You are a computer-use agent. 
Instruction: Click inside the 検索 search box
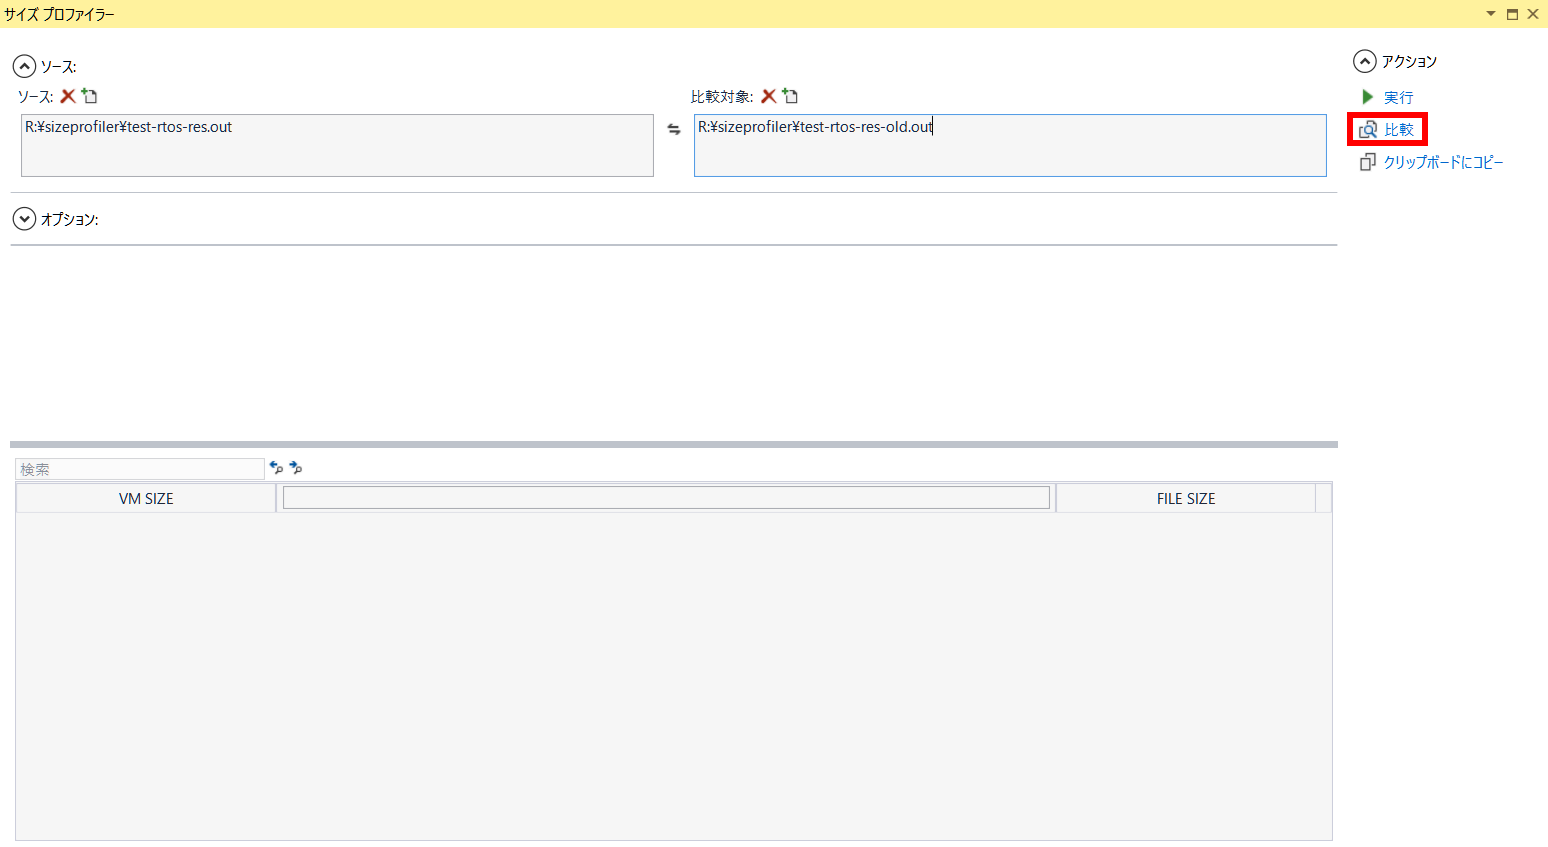coord(140,469)
